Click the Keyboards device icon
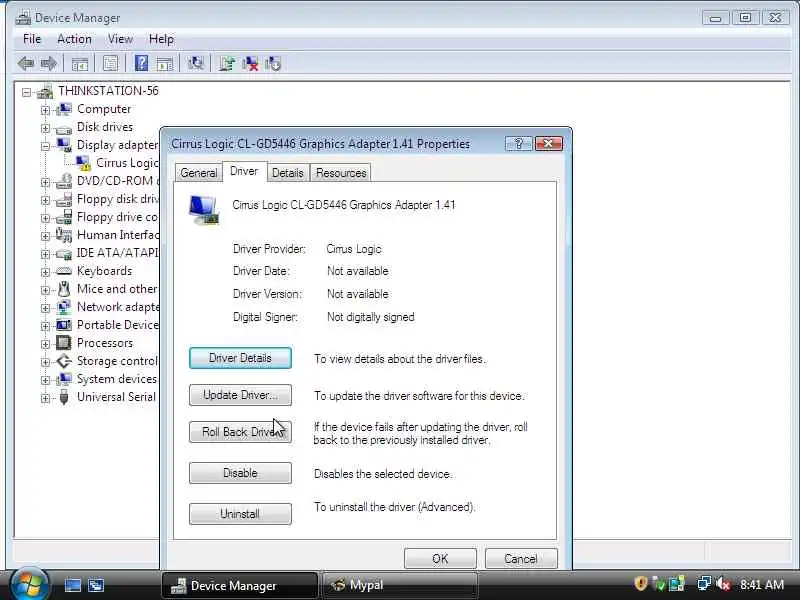 pos(64,271)
